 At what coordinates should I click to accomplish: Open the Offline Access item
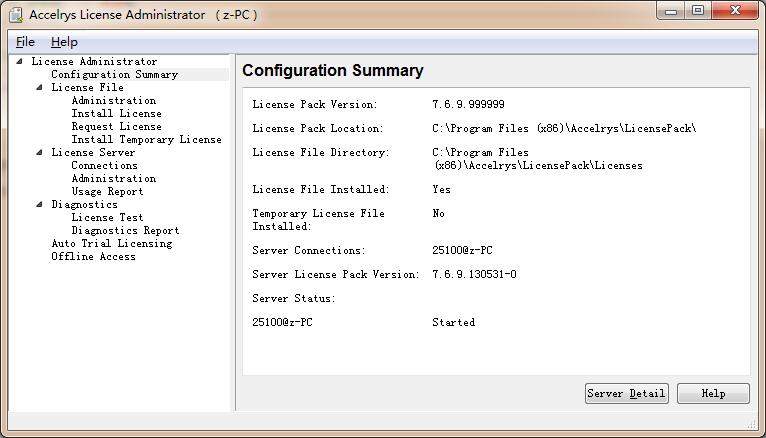click(x=93, y=257)
